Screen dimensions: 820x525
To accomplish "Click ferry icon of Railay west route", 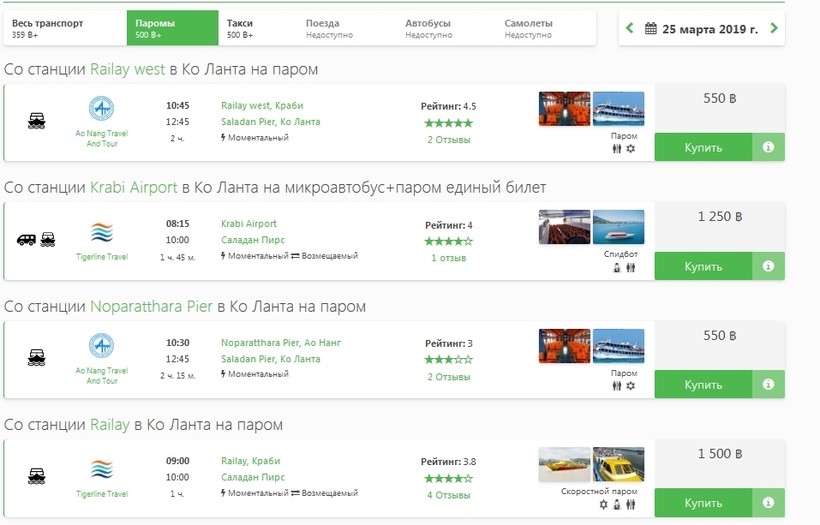I will click(x=37, y=121).
